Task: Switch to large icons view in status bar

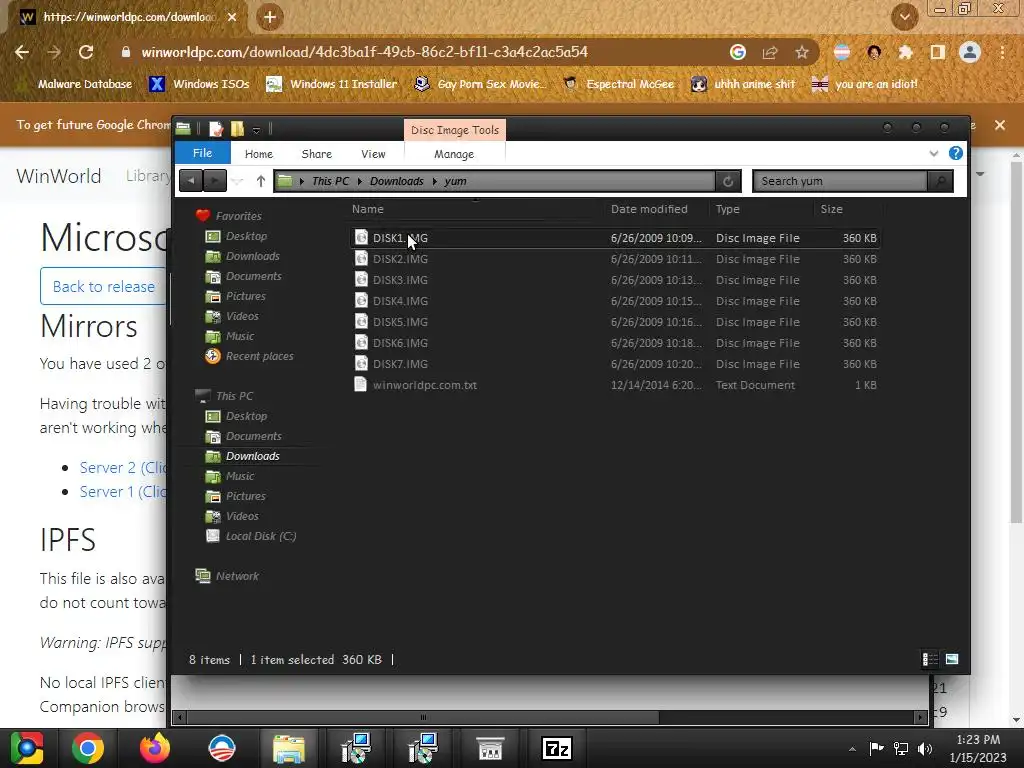Action: tap(952, 660)
